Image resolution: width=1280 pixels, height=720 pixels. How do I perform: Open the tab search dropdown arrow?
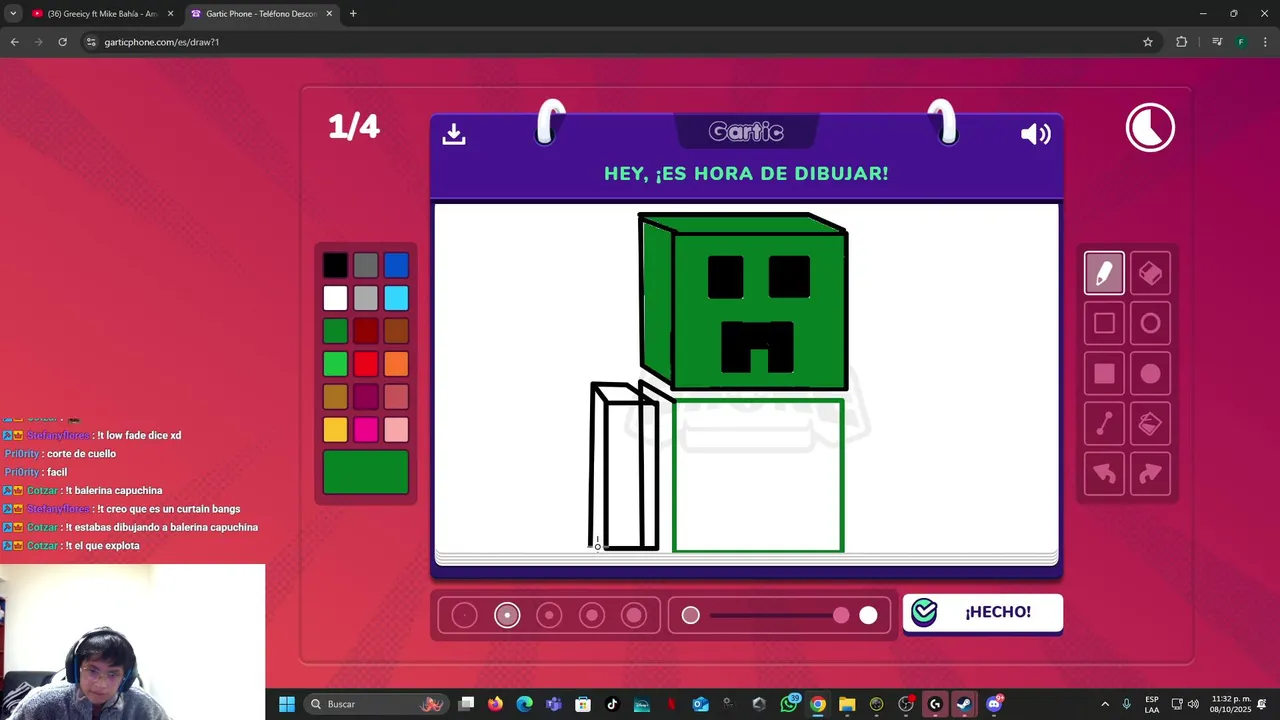click(13, 14)
